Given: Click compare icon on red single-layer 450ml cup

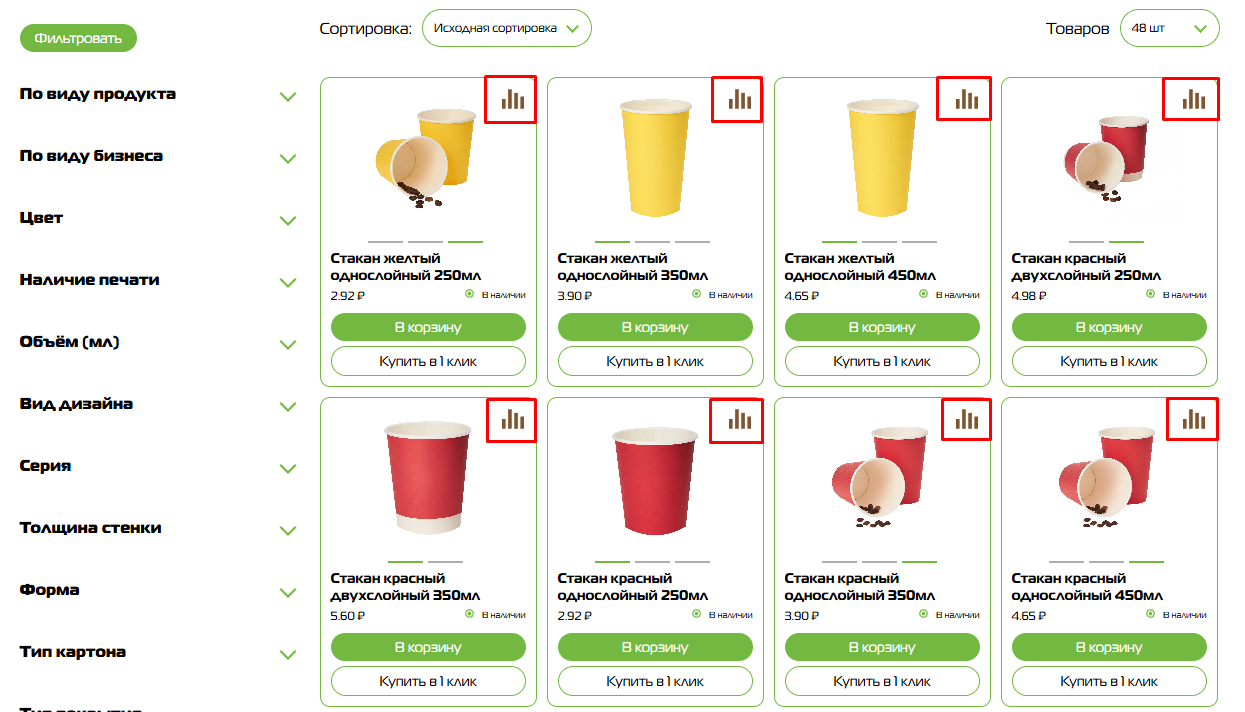Looking at the screenshot, I should click(x=1192, y=420).
